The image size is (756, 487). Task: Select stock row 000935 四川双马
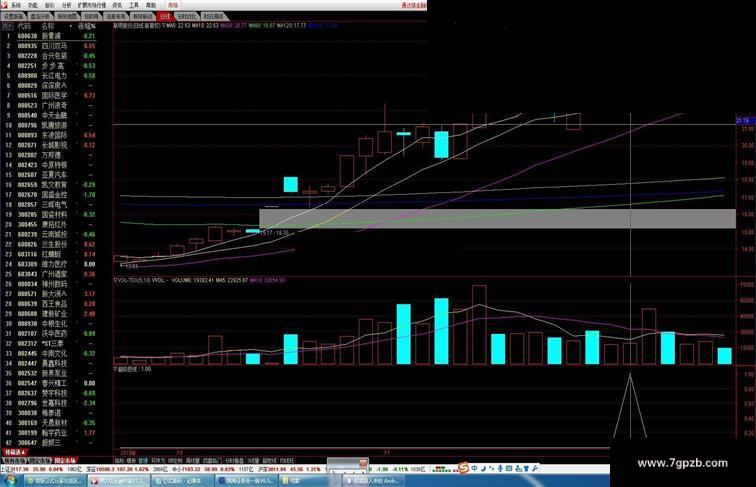pyautogui.click(x=51, y=46)
